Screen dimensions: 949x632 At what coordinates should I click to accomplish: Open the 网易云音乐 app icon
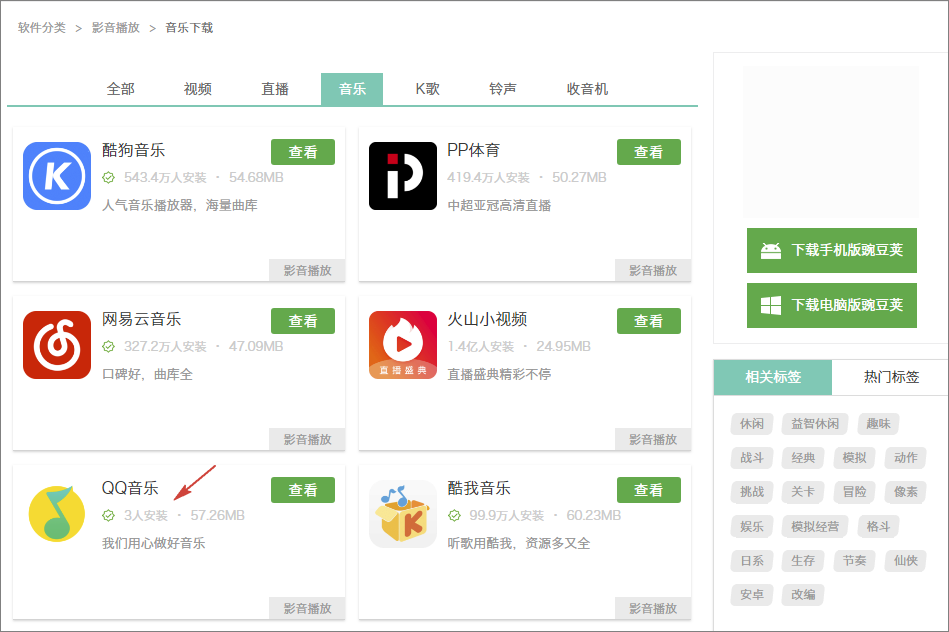click(x=57, y=345)
